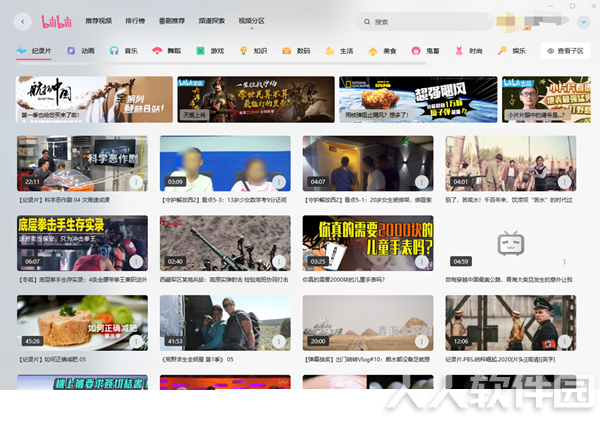The height and width of the screenshot is (426, 600).
Task: Open more options on the 04:07 video
Action: point(421,182)
